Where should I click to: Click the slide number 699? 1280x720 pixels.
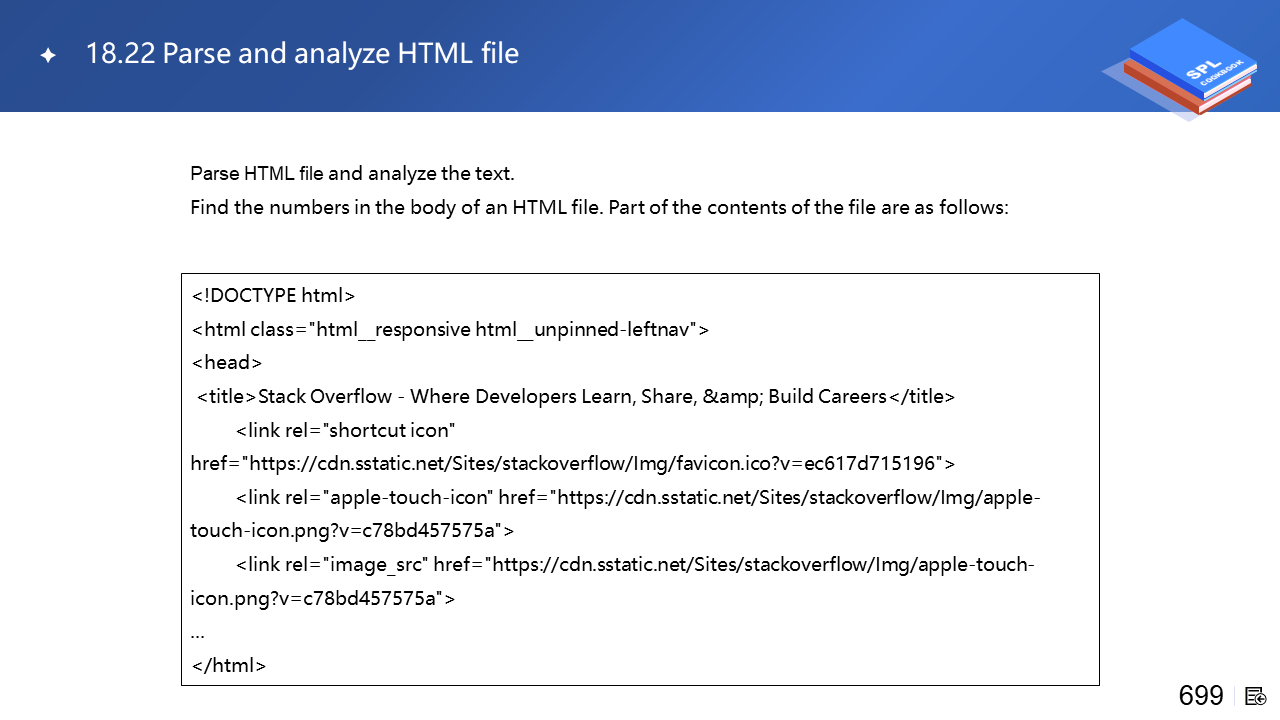(1201, 696)
